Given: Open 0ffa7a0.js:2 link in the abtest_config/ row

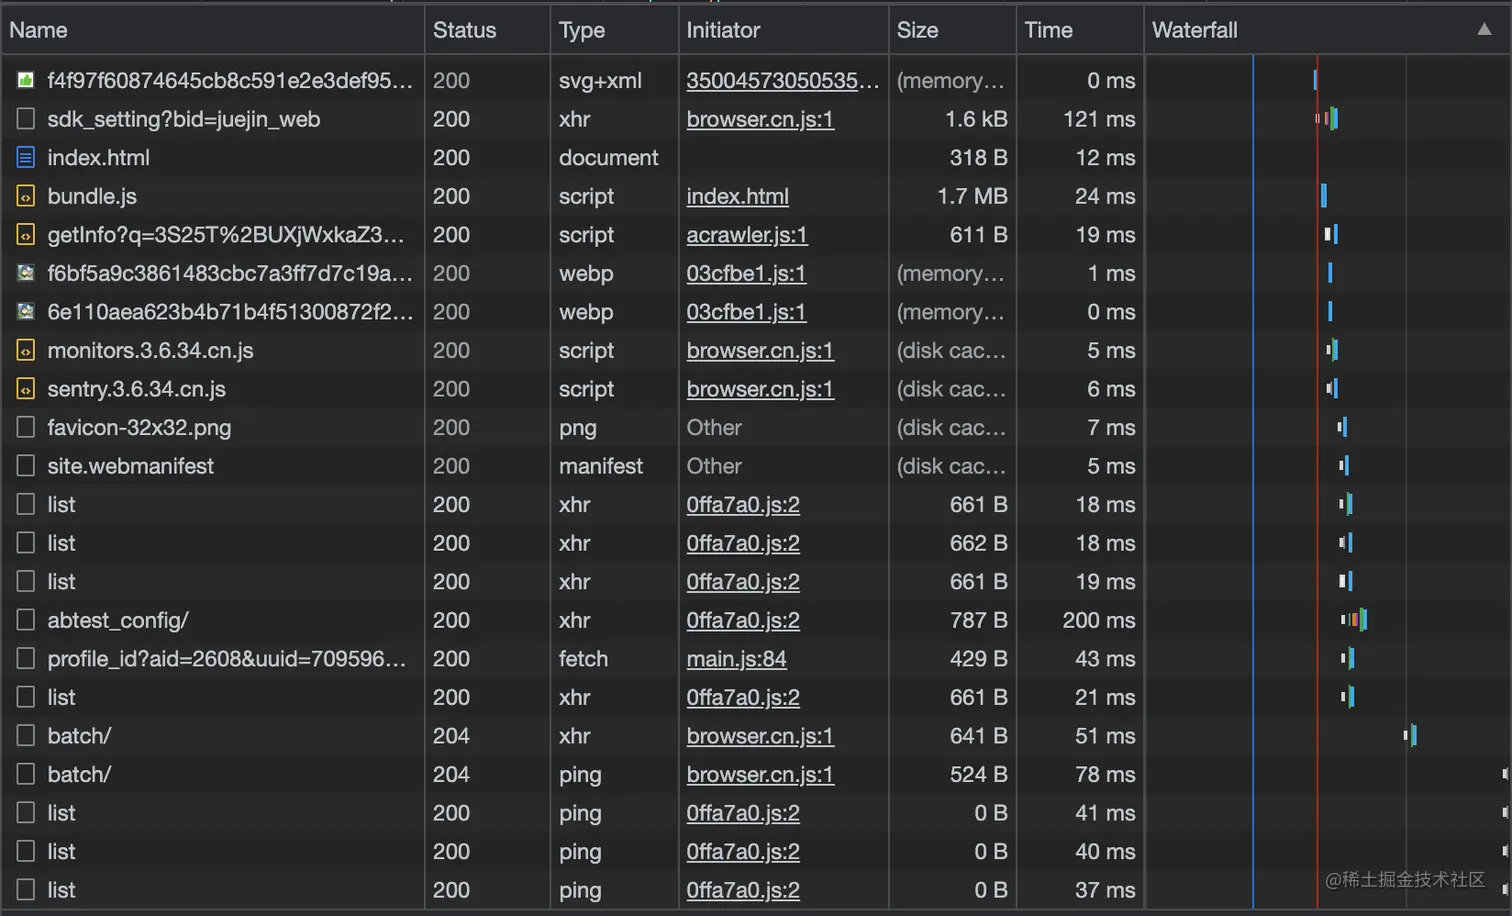Looking at the screenshot, I should pos(743,620).
